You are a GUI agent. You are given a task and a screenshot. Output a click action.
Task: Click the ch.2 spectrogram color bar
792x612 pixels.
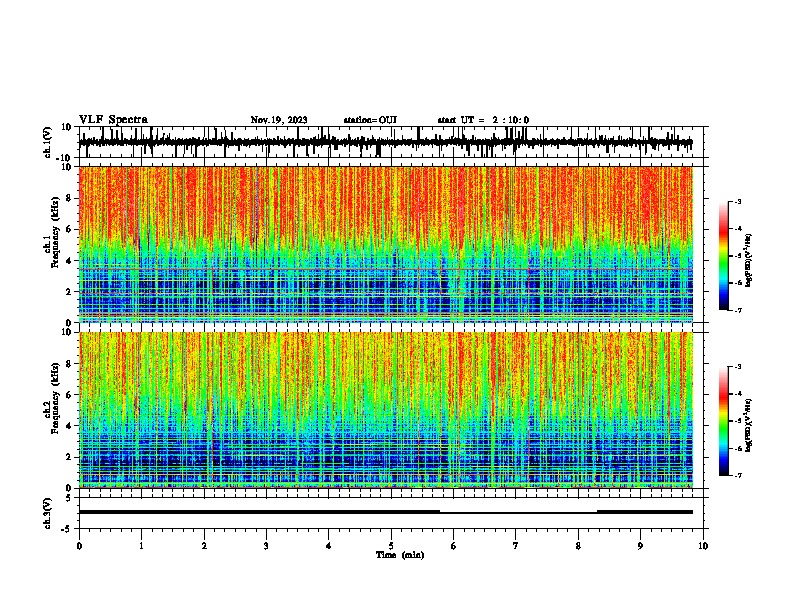tap(724, 421)
